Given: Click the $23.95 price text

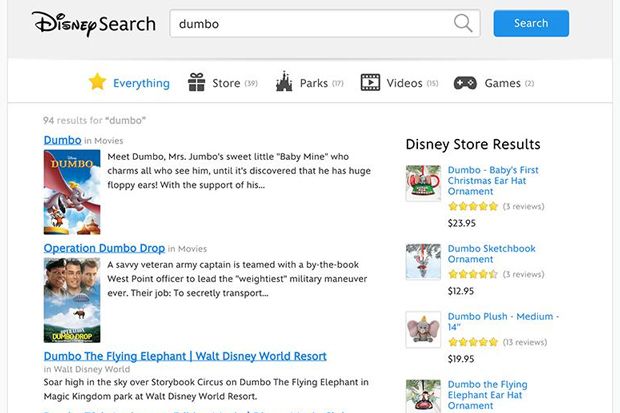Looking at the screenshot, I should coord(461,223).
